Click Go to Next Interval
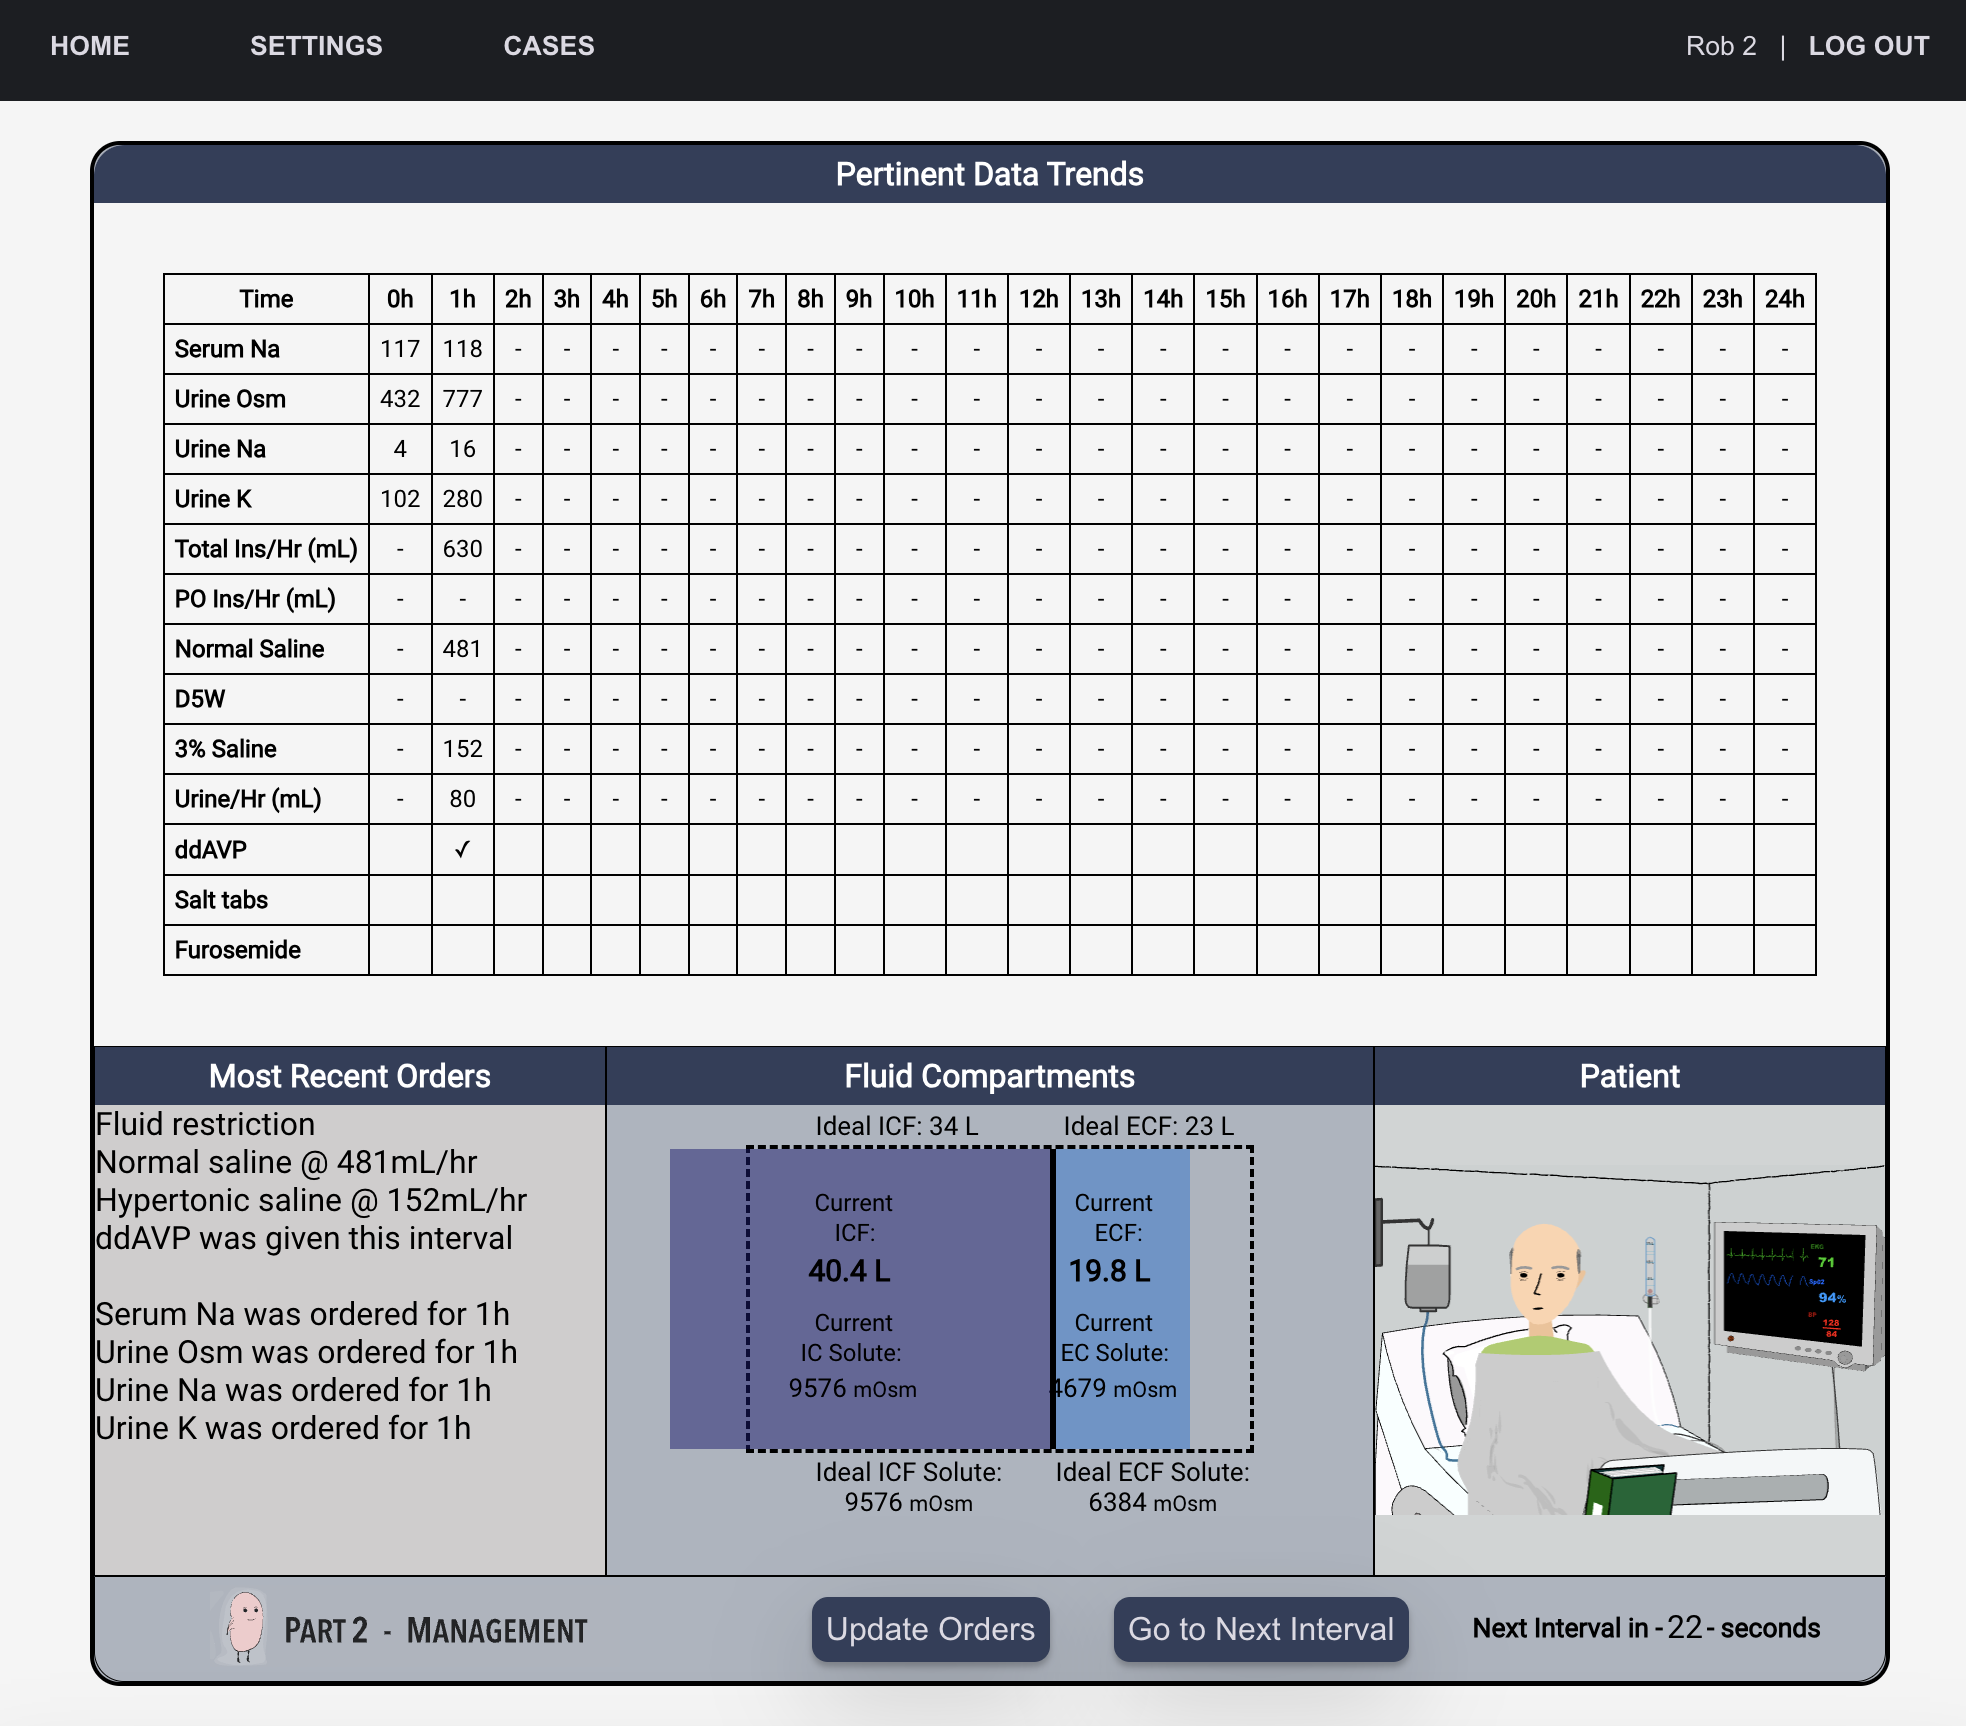 (1260, 1629)
